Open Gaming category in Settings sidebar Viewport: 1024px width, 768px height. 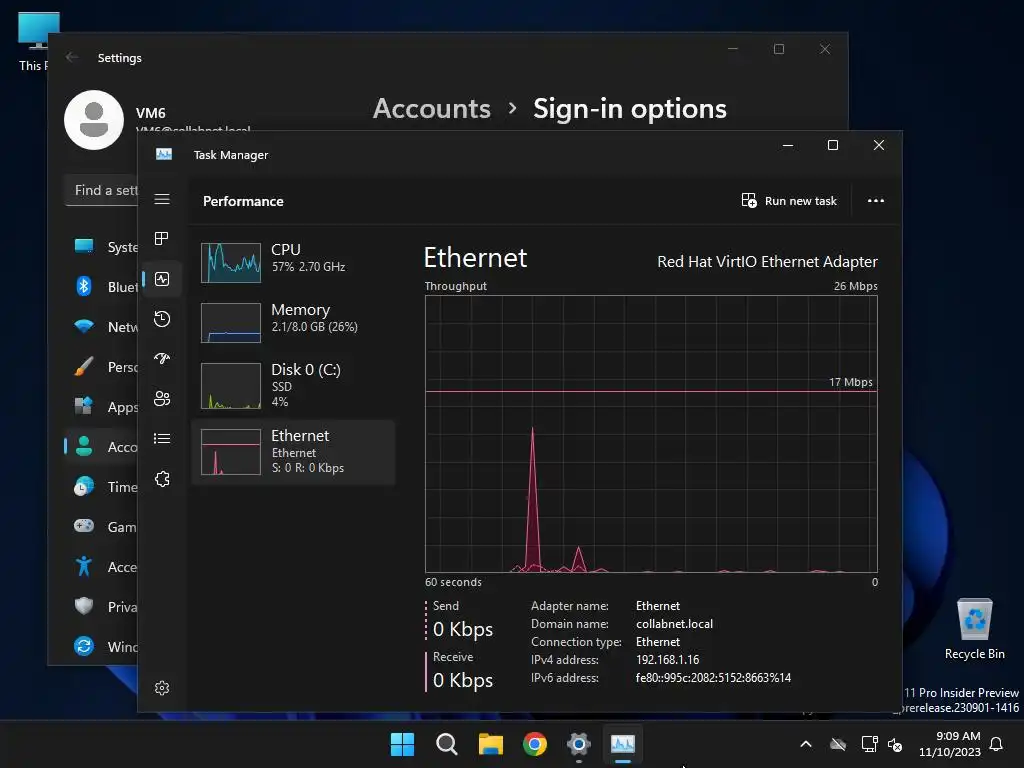(102, 526)
